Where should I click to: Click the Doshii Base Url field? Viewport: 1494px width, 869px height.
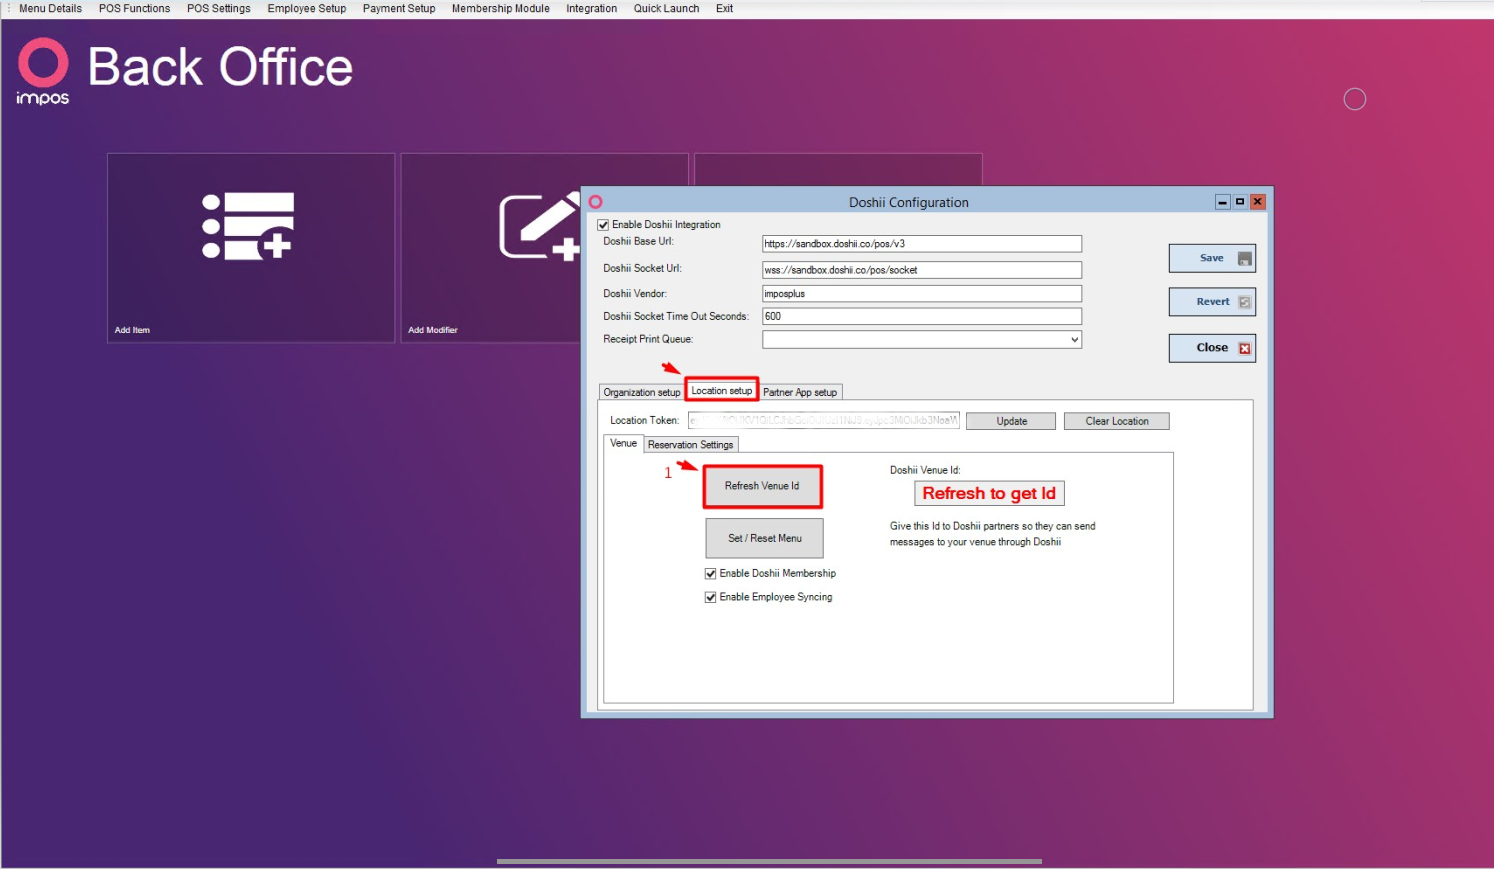point(922,244)
